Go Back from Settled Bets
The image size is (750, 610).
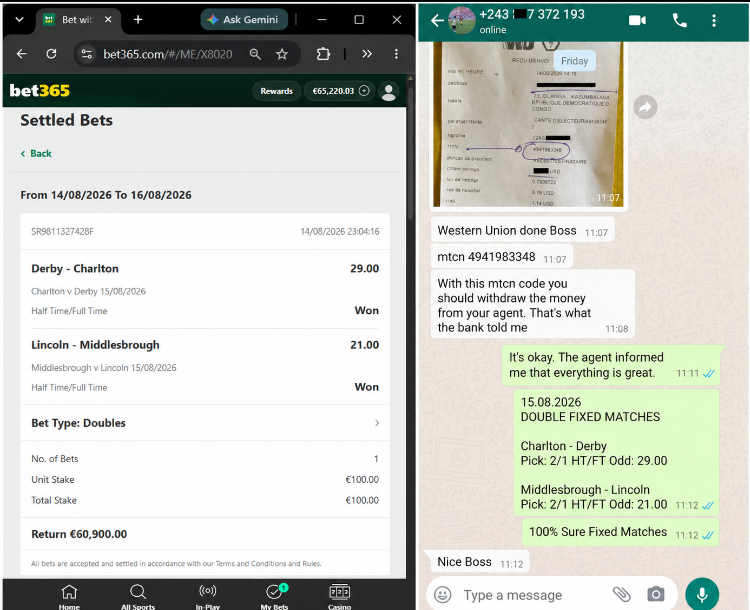pyautogui.click(x=36, y=154)
